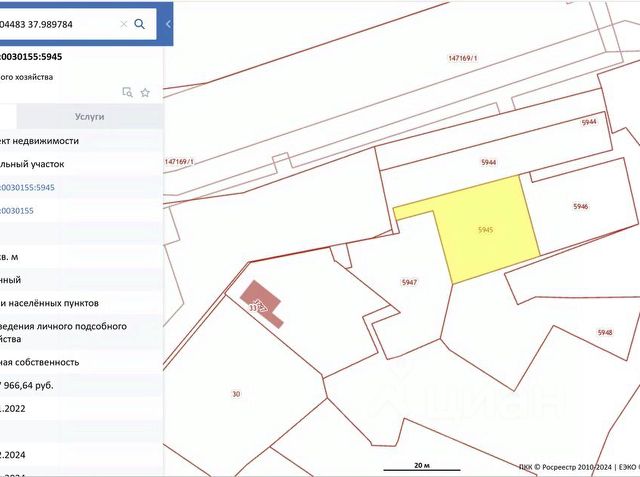The height and width of the screenshot is (477, 640).
Task: Click the 20 м scale bar
Action: click(x=422, y=467)
